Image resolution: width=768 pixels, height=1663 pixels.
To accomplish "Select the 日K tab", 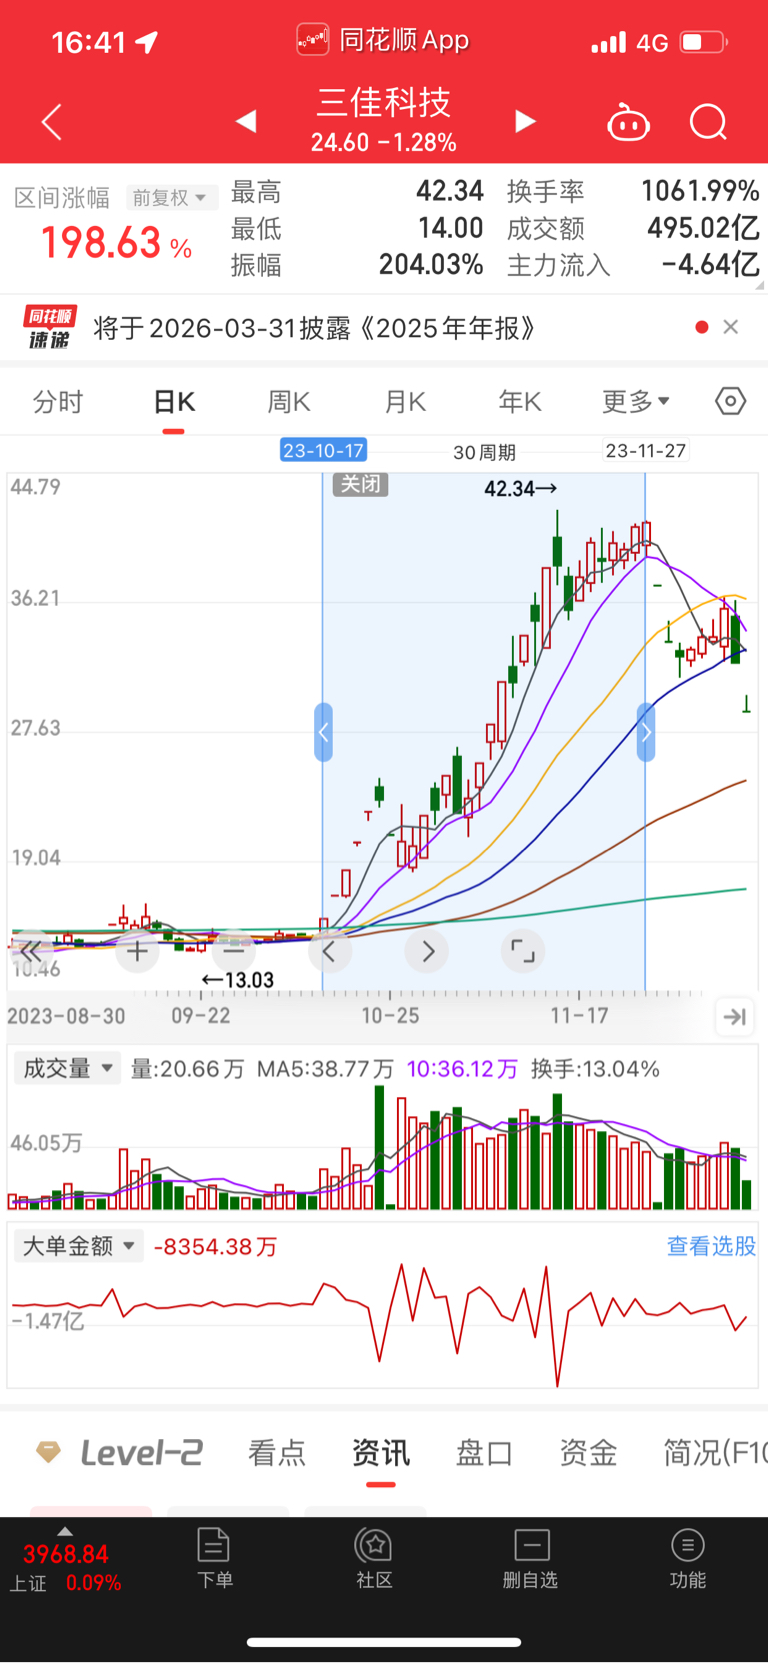I will pos(174,402).
